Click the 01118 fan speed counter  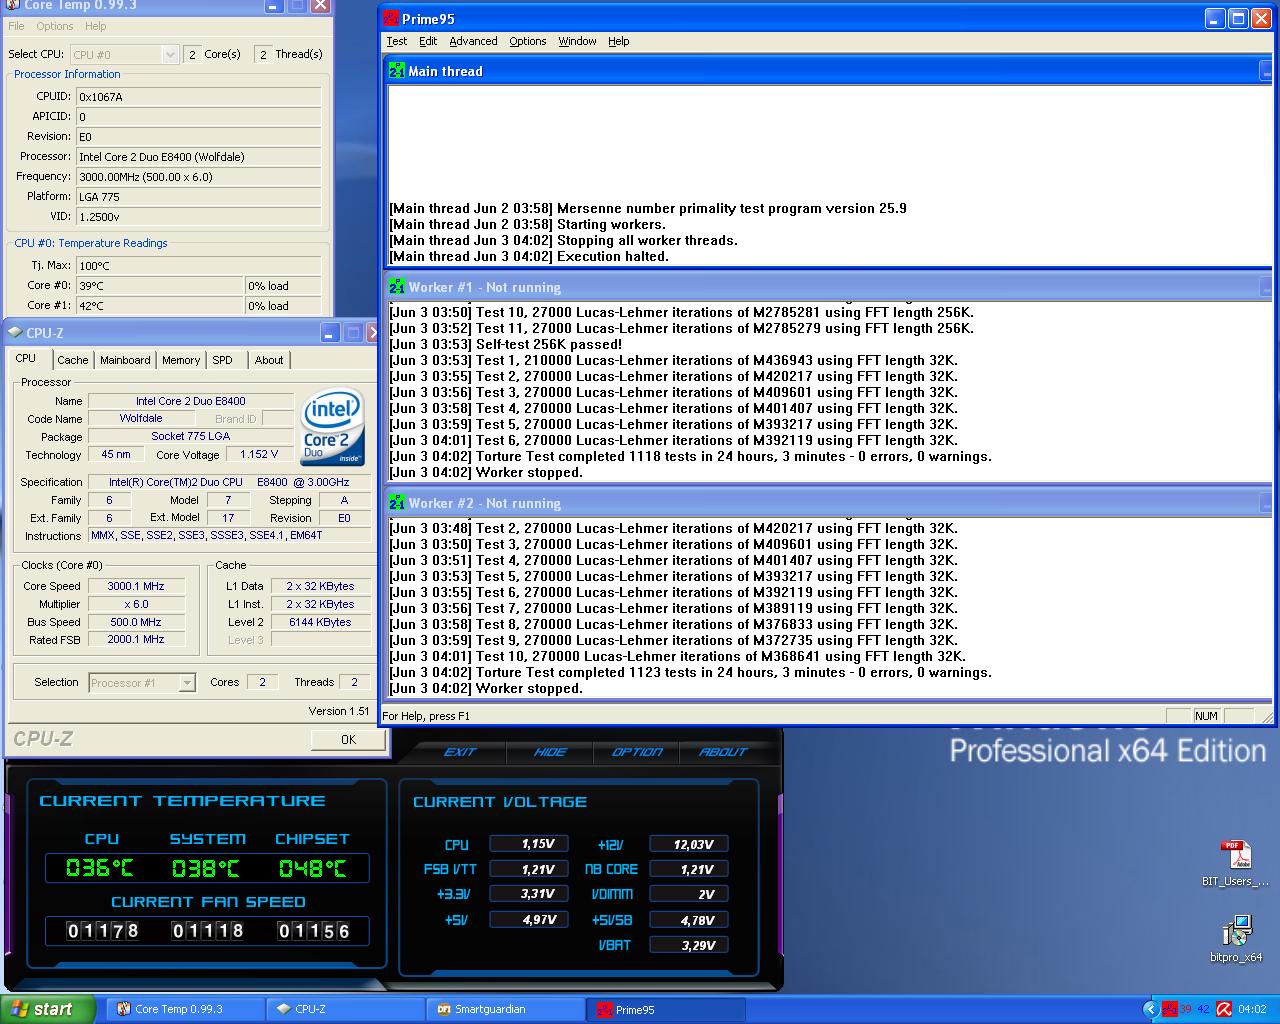(208, 931)
